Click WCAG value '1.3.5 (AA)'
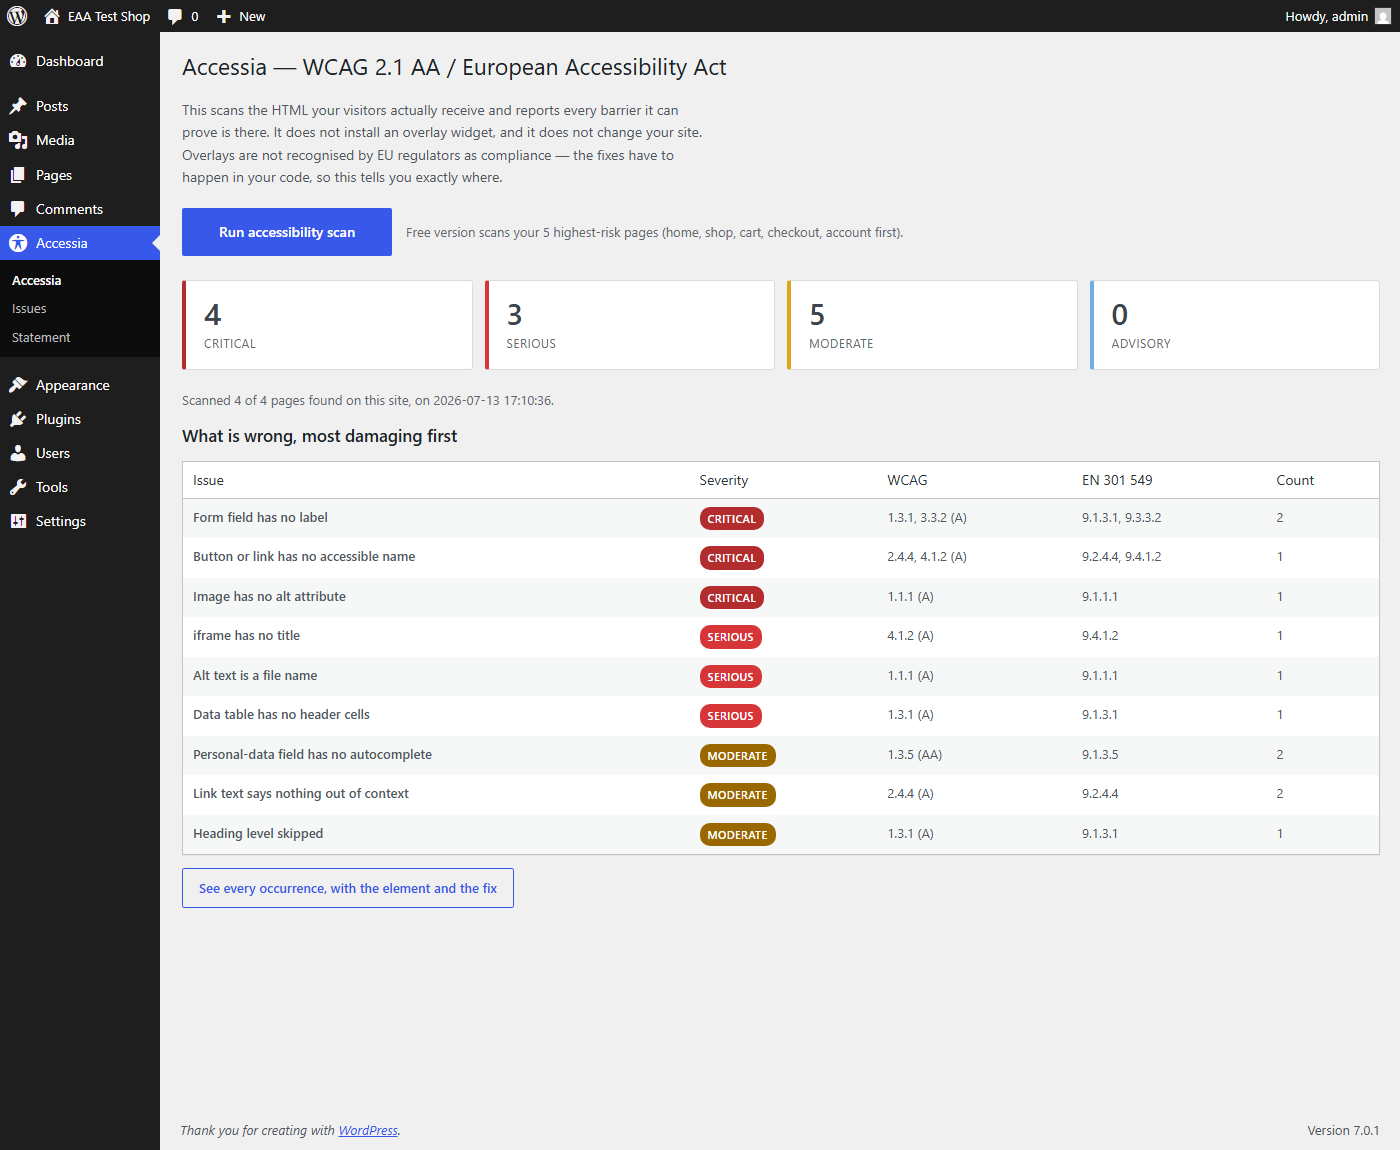 pyautogui.click(x=914, y=755)
